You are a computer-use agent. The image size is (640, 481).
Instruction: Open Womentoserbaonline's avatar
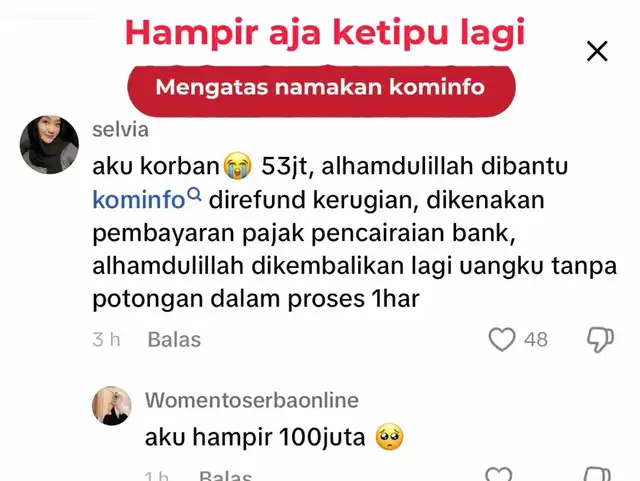[x=112, y=406]
